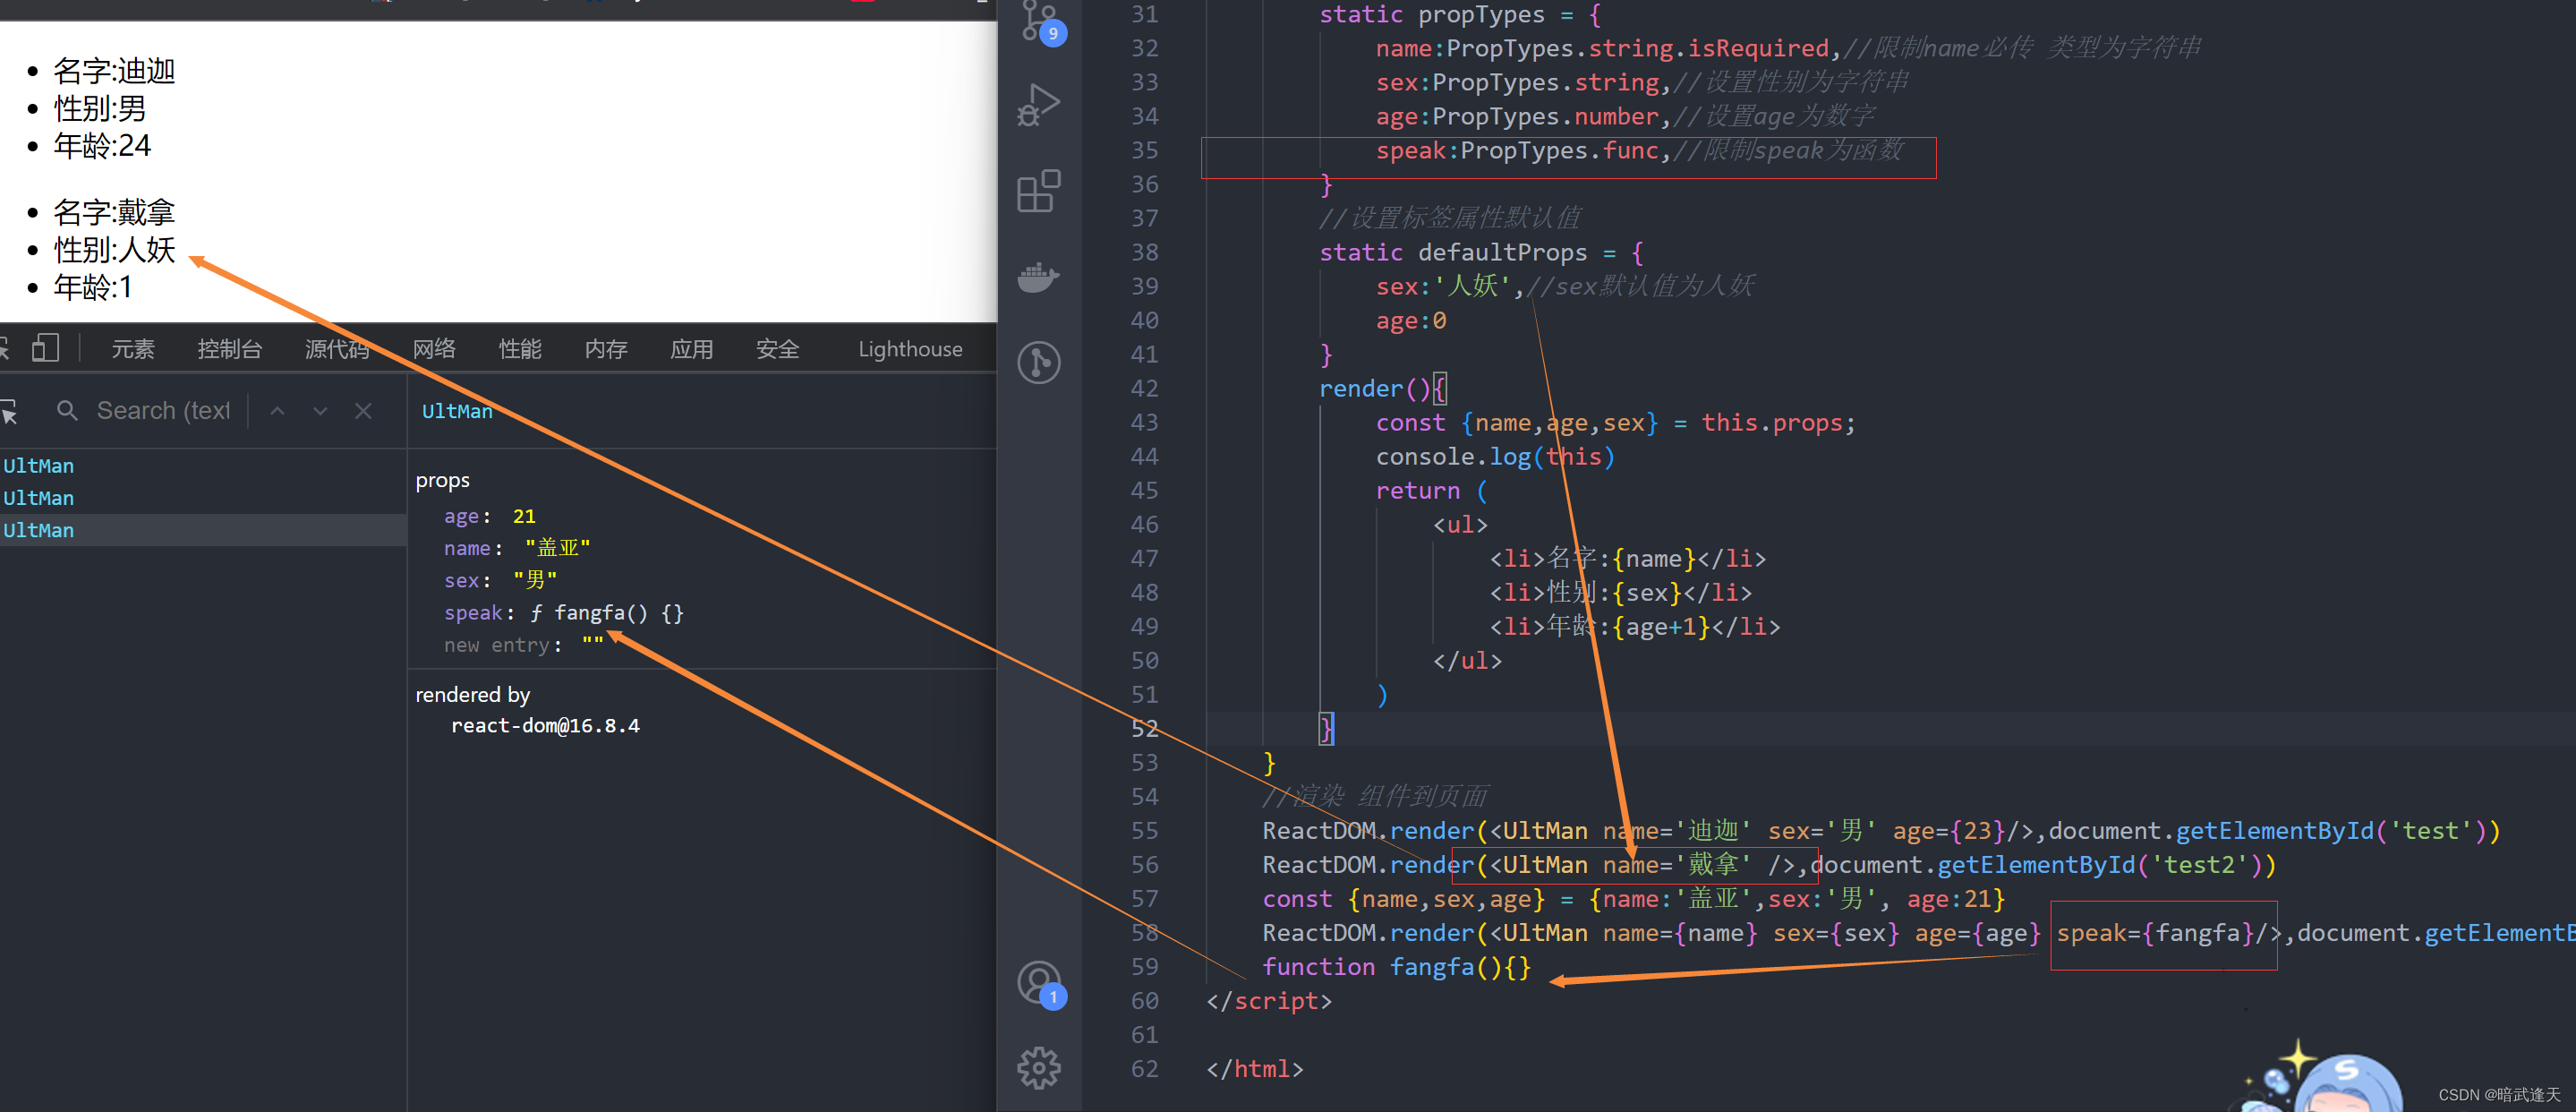Open the Manage settings gear icon
Screen dimensions: 2576x1112
pos(1038,1068)
